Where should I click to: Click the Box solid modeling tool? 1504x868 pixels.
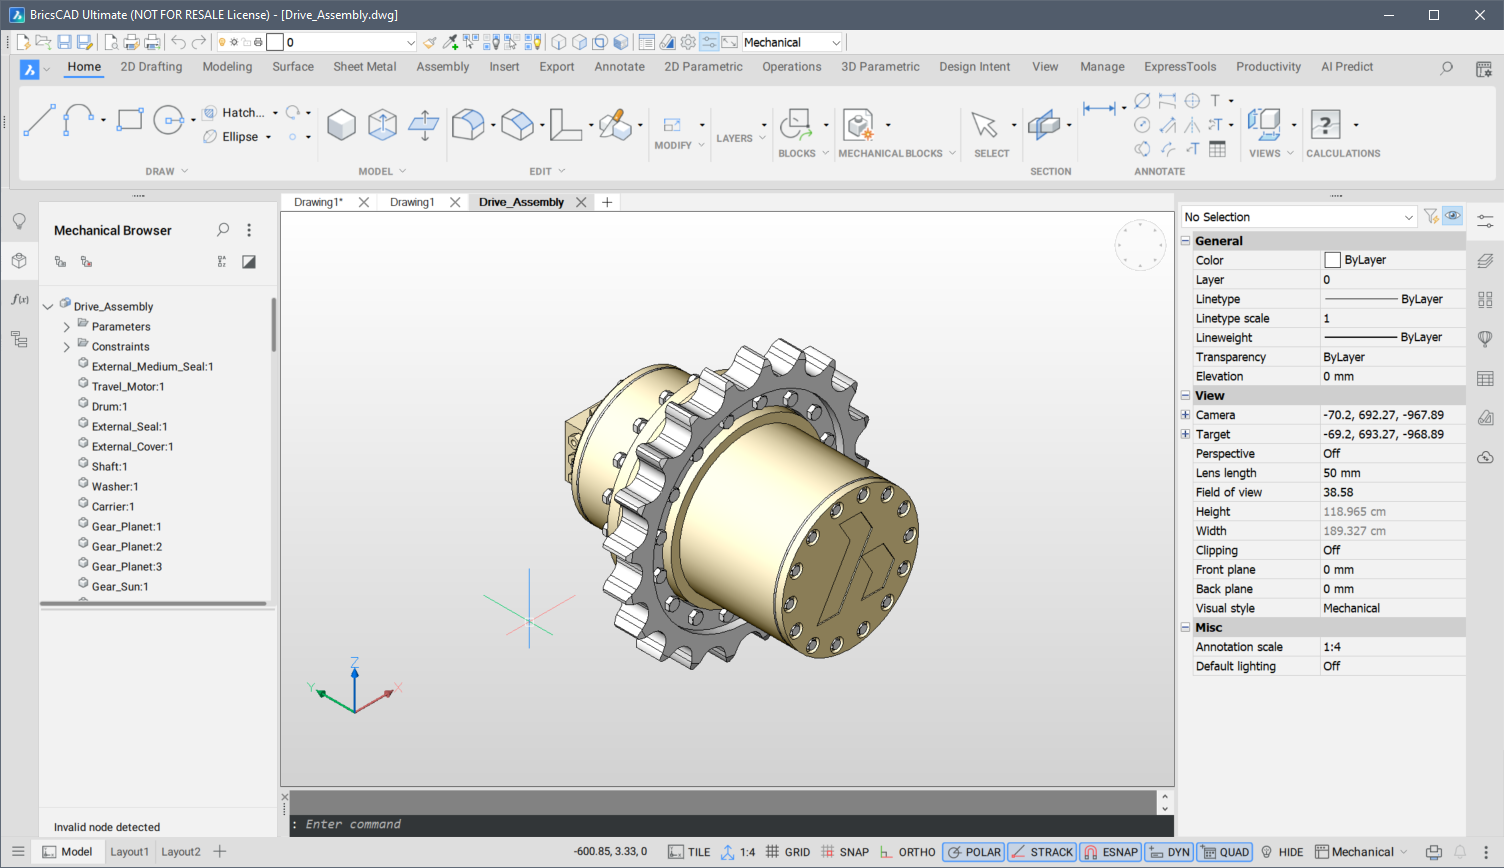tap(341, 125)
